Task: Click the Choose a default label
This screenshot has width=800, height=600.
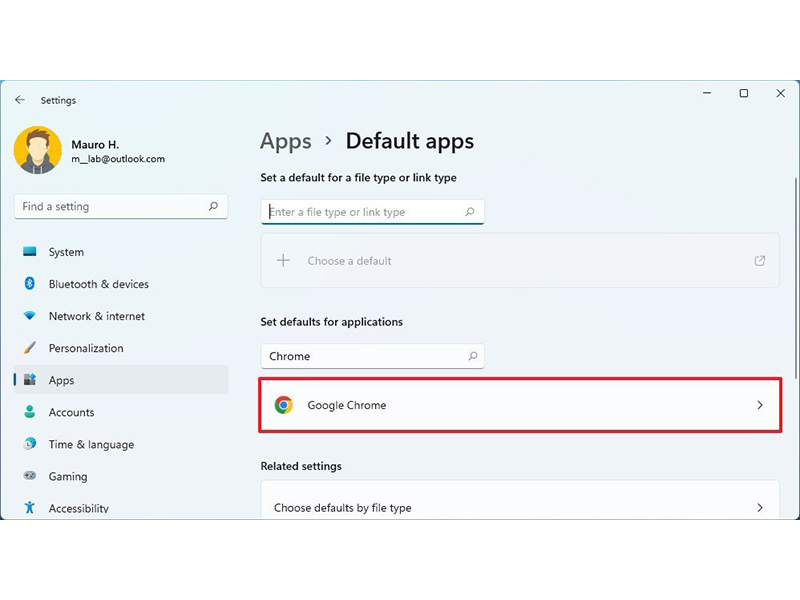Action: click(349, 261)
